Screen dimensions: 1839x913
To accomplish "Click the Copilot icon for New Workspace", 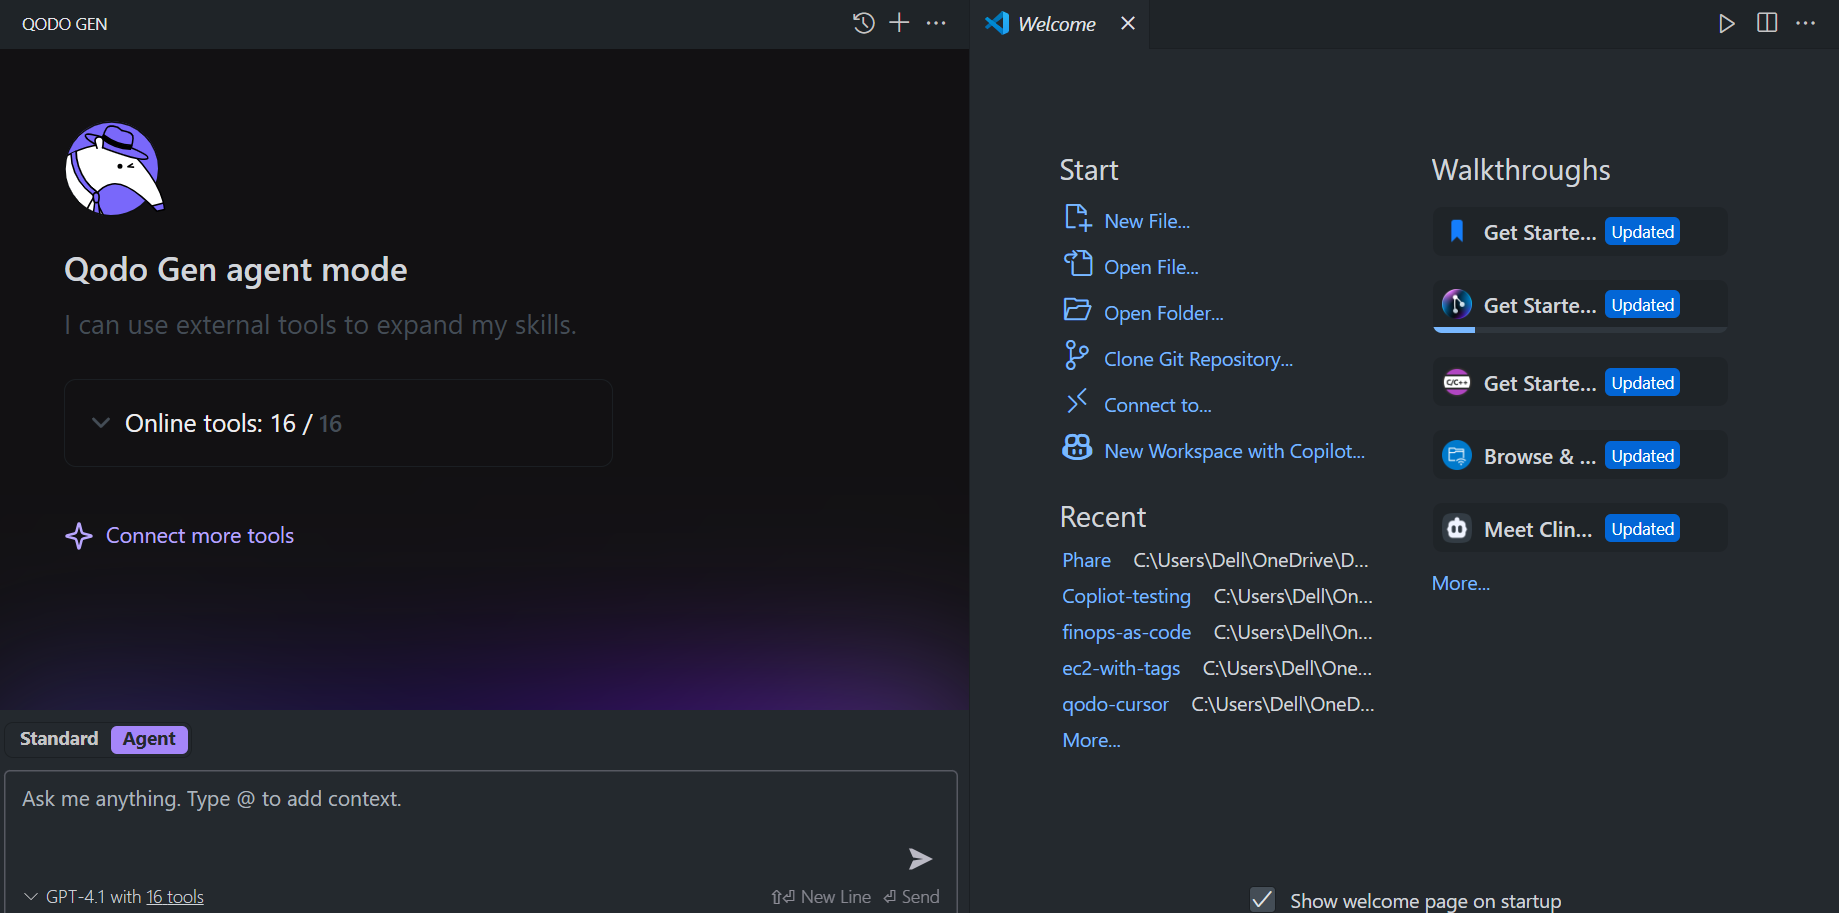I will (1077, 448).
